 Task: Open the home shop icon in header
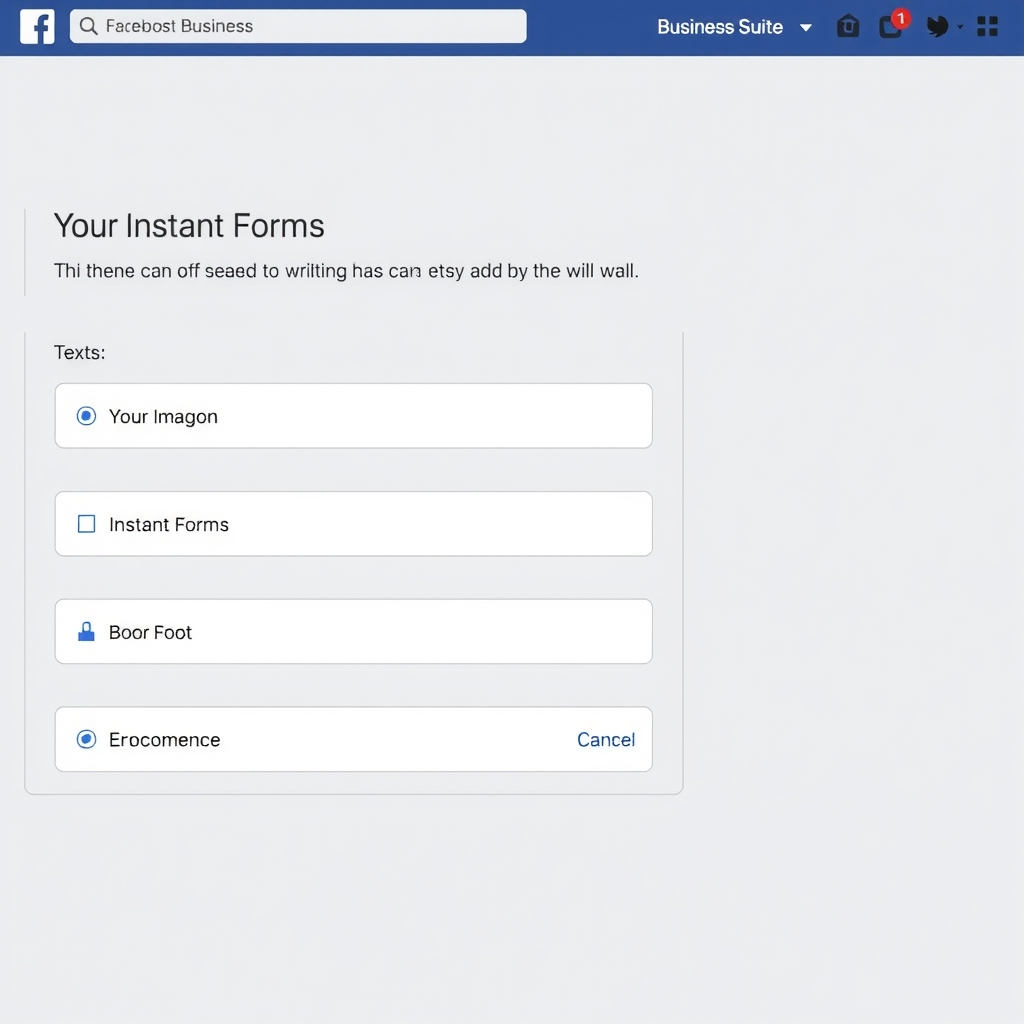pyautogui.click(x=848, y=26)
